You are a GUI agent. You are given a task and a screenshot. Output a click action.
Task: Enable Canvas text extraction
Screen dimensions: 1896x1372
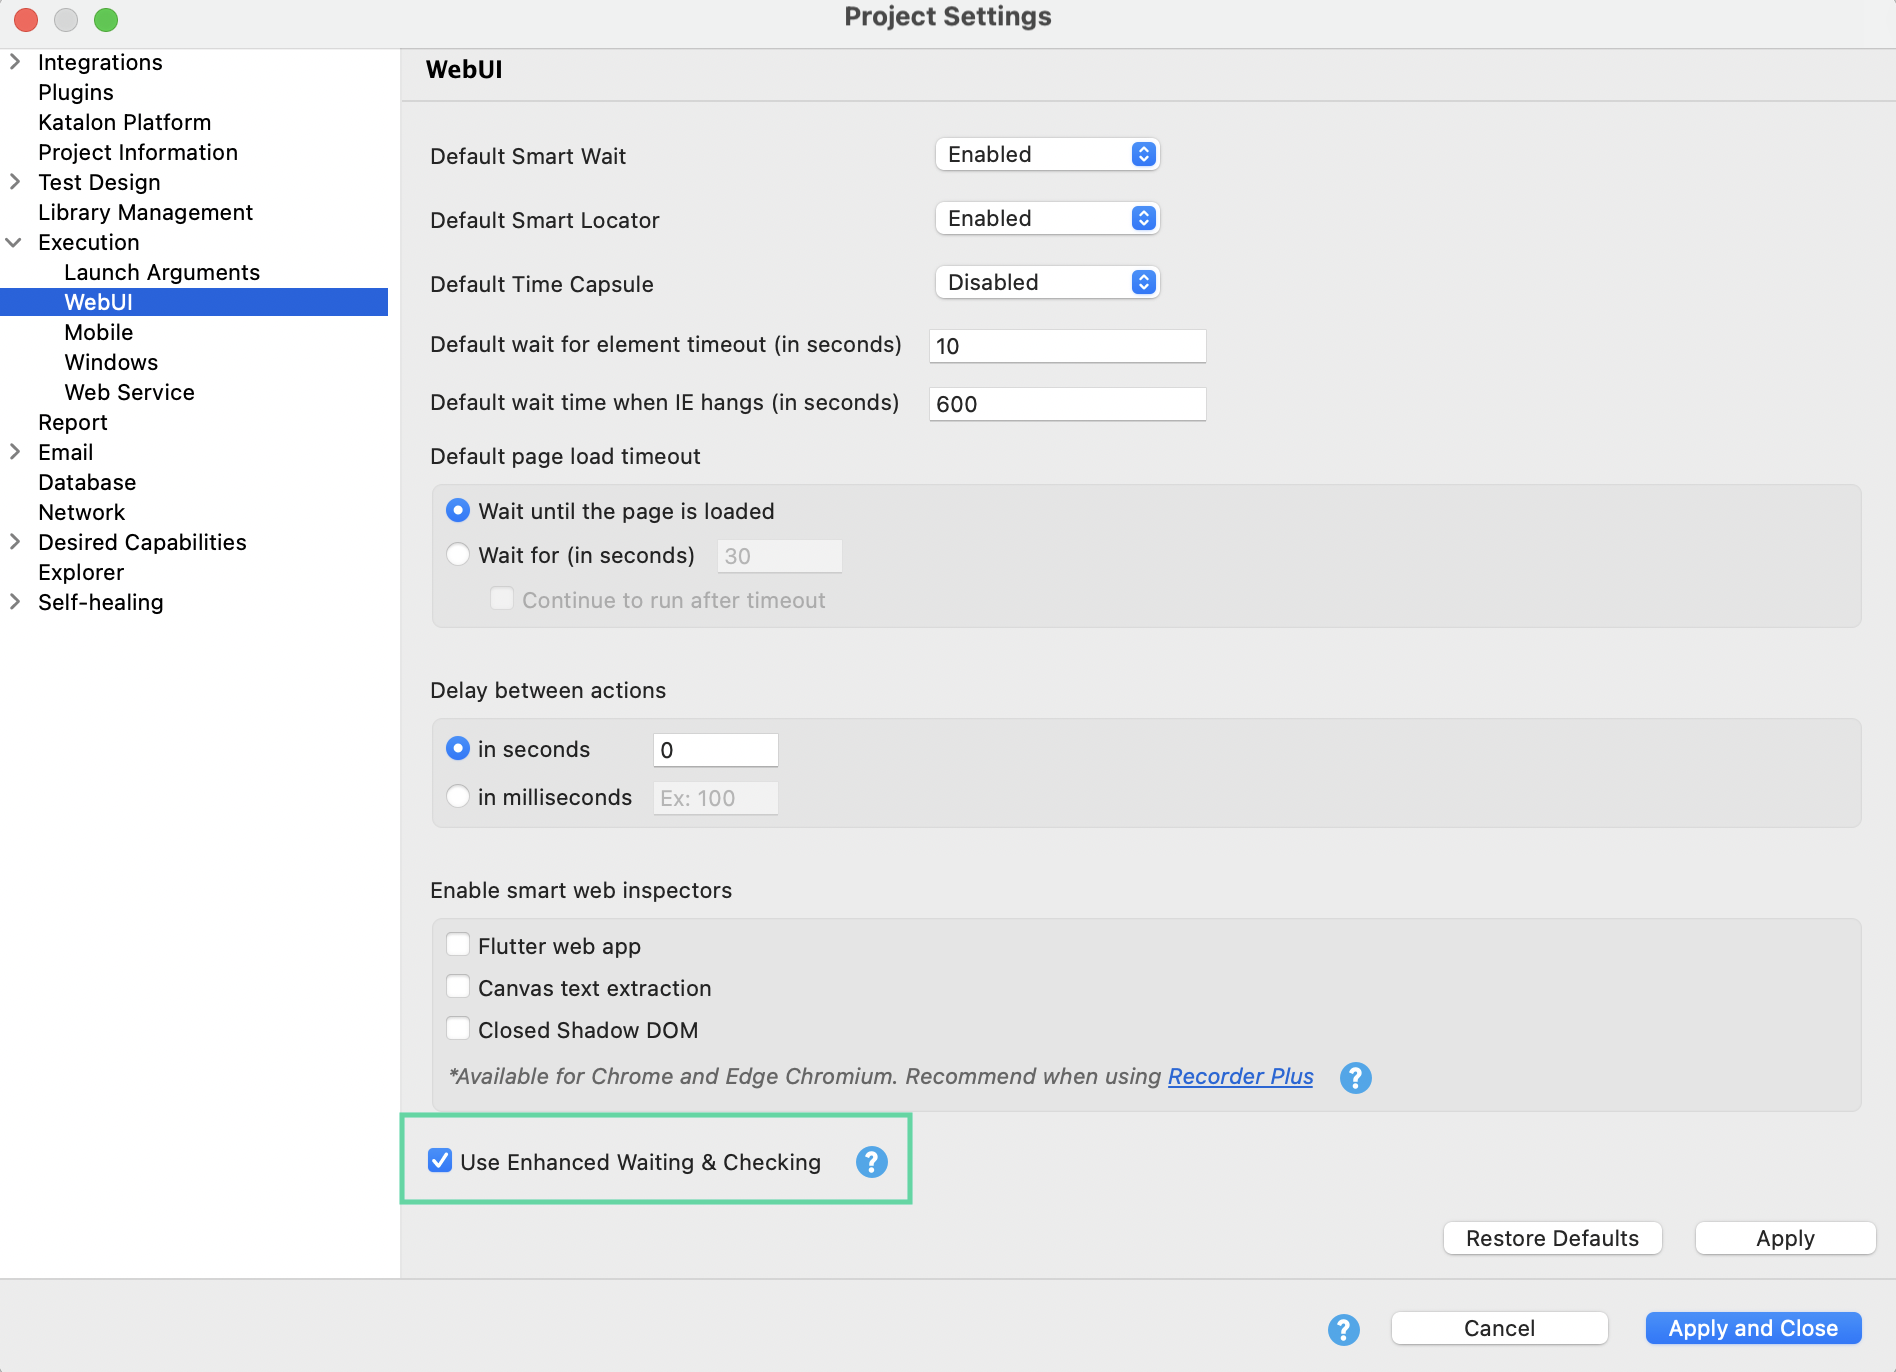(458, 986)
